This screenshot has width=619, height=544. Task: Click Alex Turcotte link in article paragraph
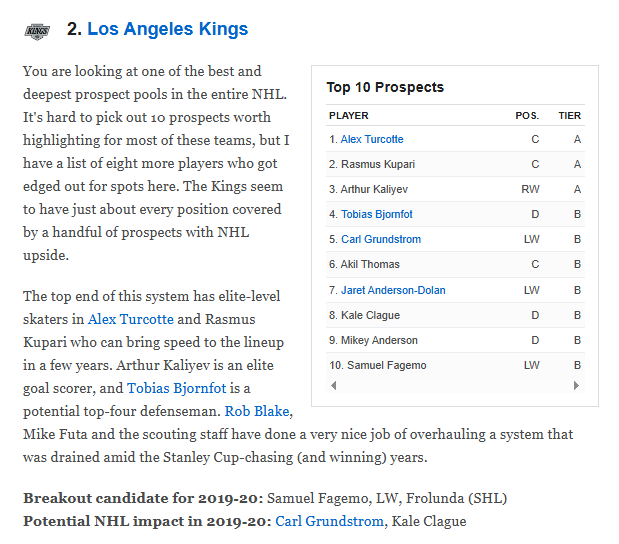point(130,319)
